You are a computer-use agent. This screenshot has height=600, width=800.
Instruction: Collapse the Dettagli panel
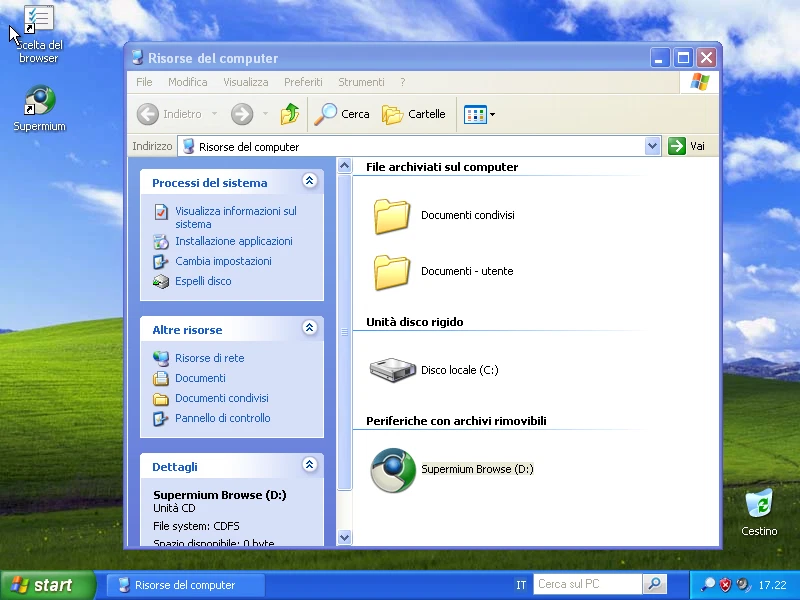pyautogui.click(x=310, y=465)
